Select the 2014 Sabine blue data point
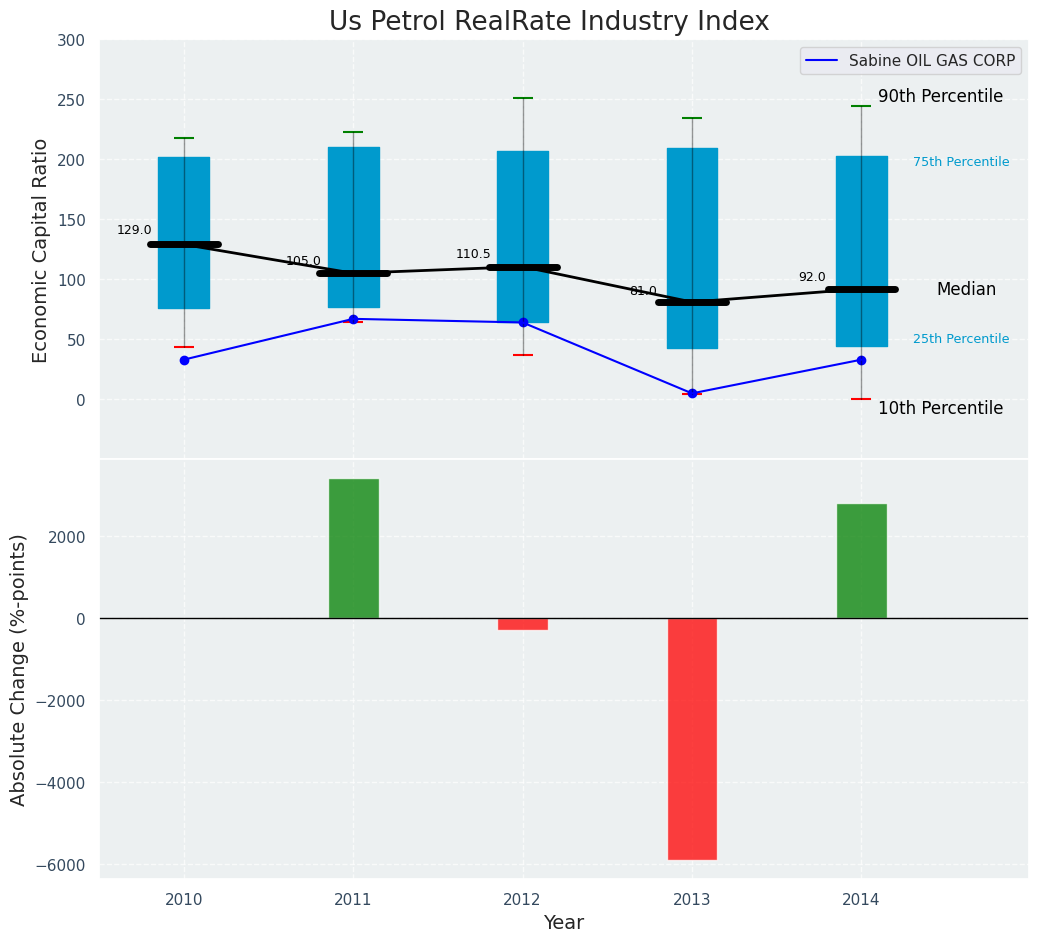 (x=861, y=360)
